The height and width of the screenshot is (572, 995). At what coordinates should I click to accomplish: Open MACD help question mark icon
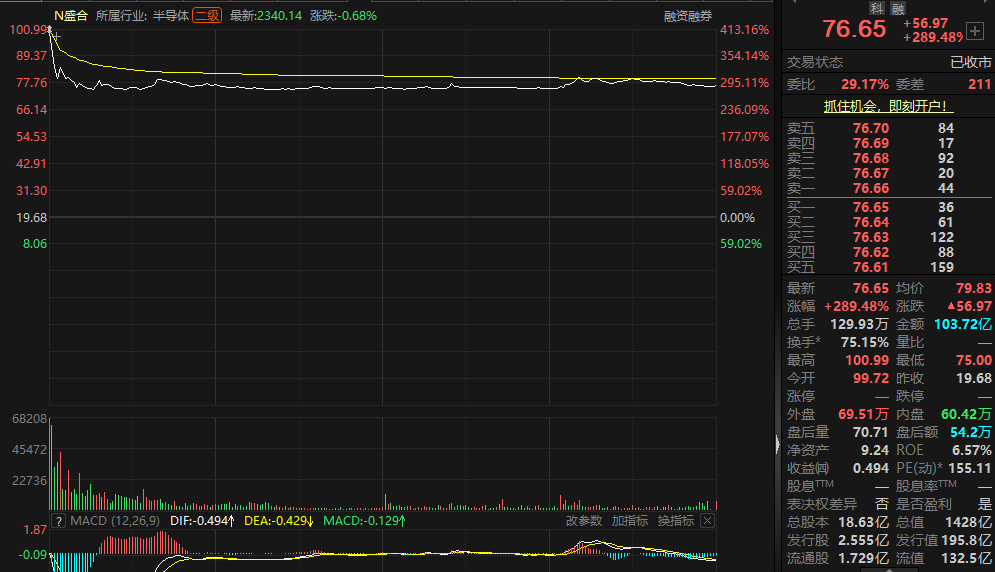[x=59, y=521]
